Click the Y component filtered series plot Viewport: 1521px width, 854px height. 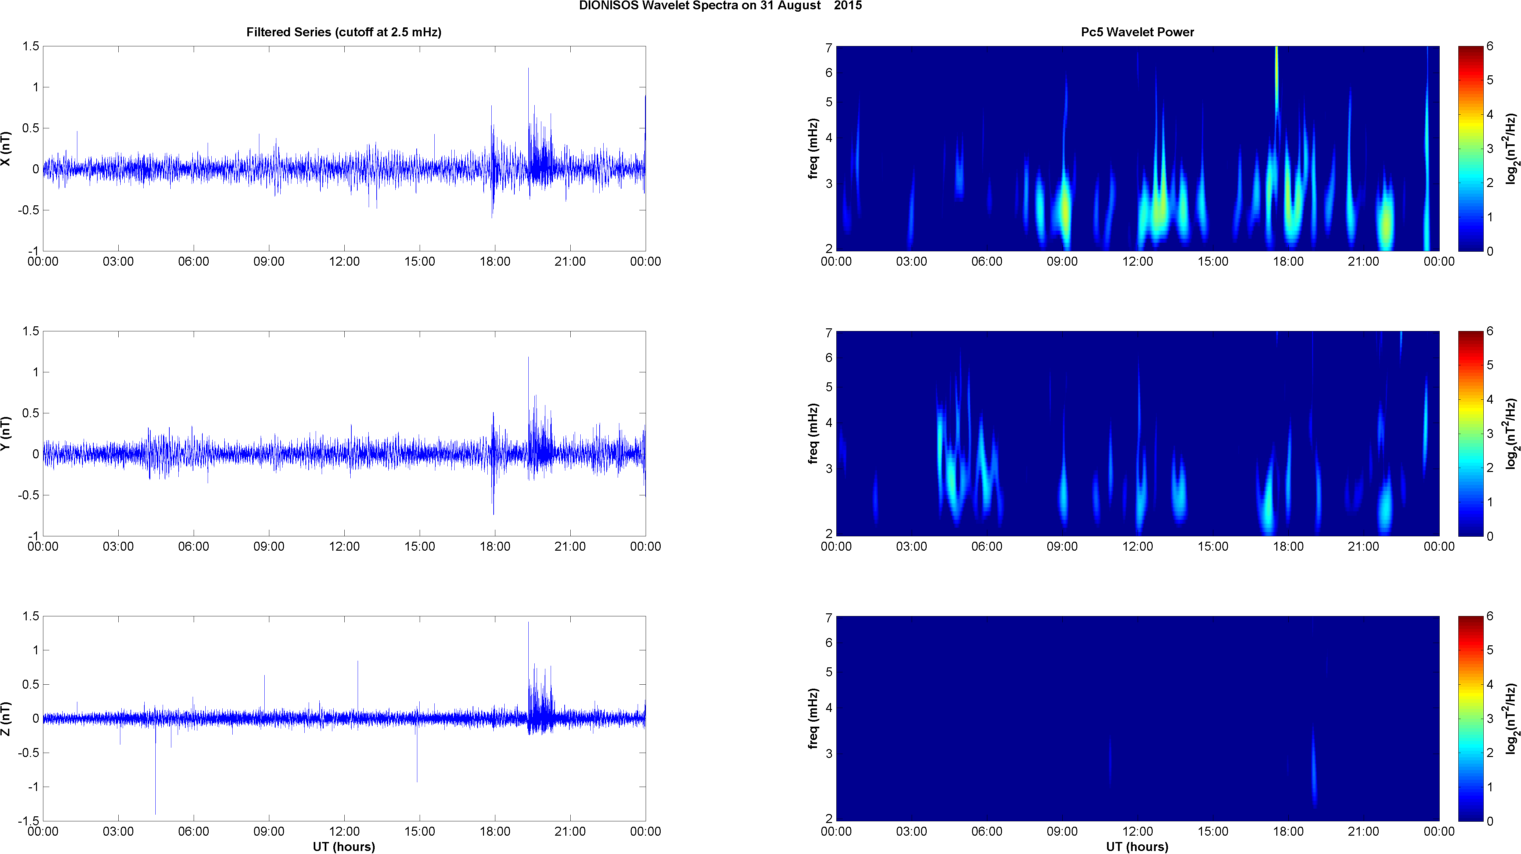tap(344, 433)
